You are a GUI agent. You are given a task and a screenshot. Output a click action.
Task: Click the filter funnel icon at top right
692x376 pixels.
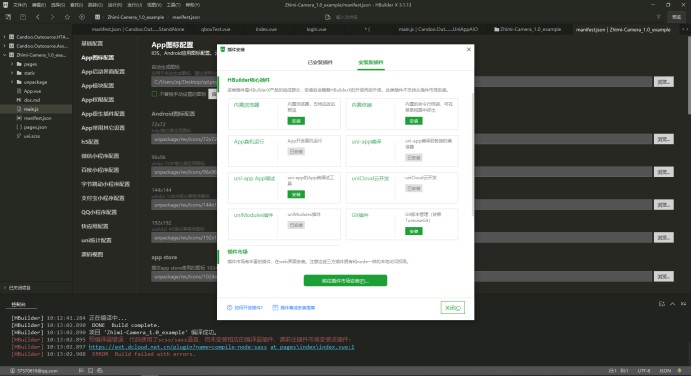pos(658,17)
